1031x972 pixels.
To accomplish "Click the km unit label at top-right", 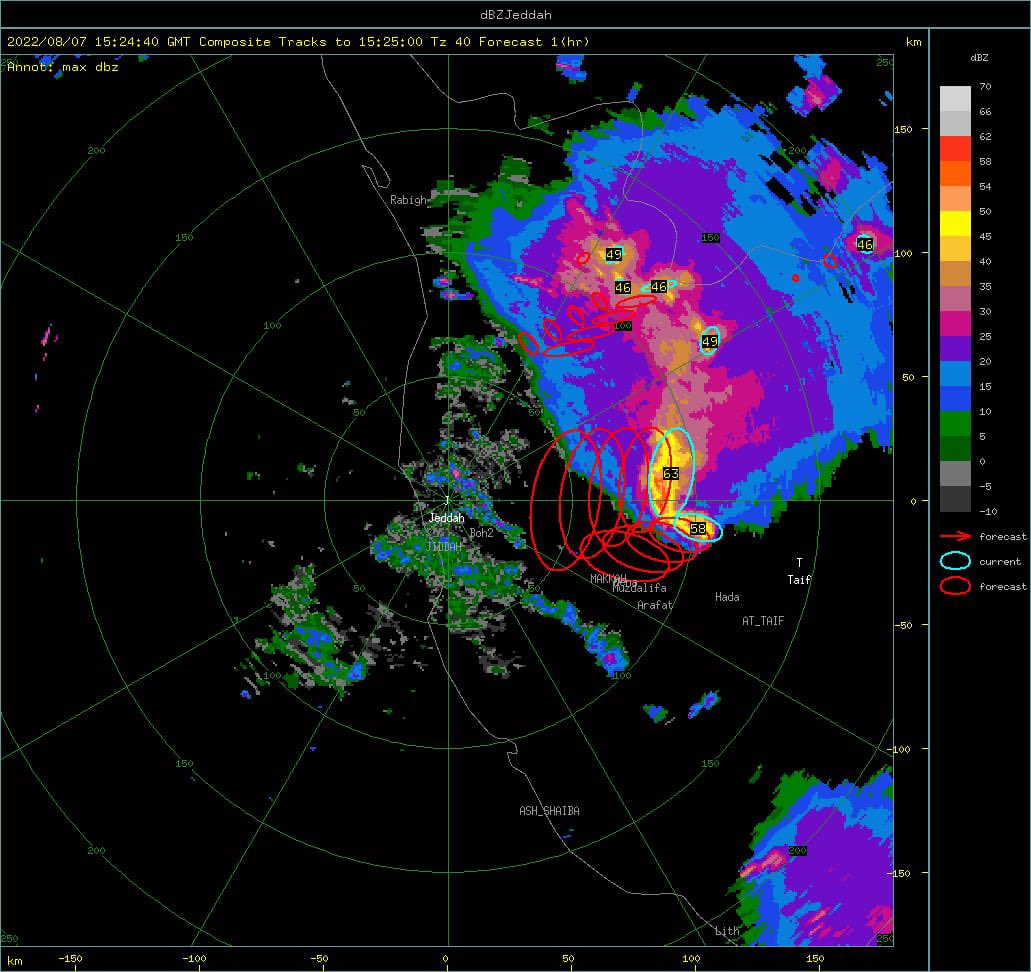I will point(913,42).
